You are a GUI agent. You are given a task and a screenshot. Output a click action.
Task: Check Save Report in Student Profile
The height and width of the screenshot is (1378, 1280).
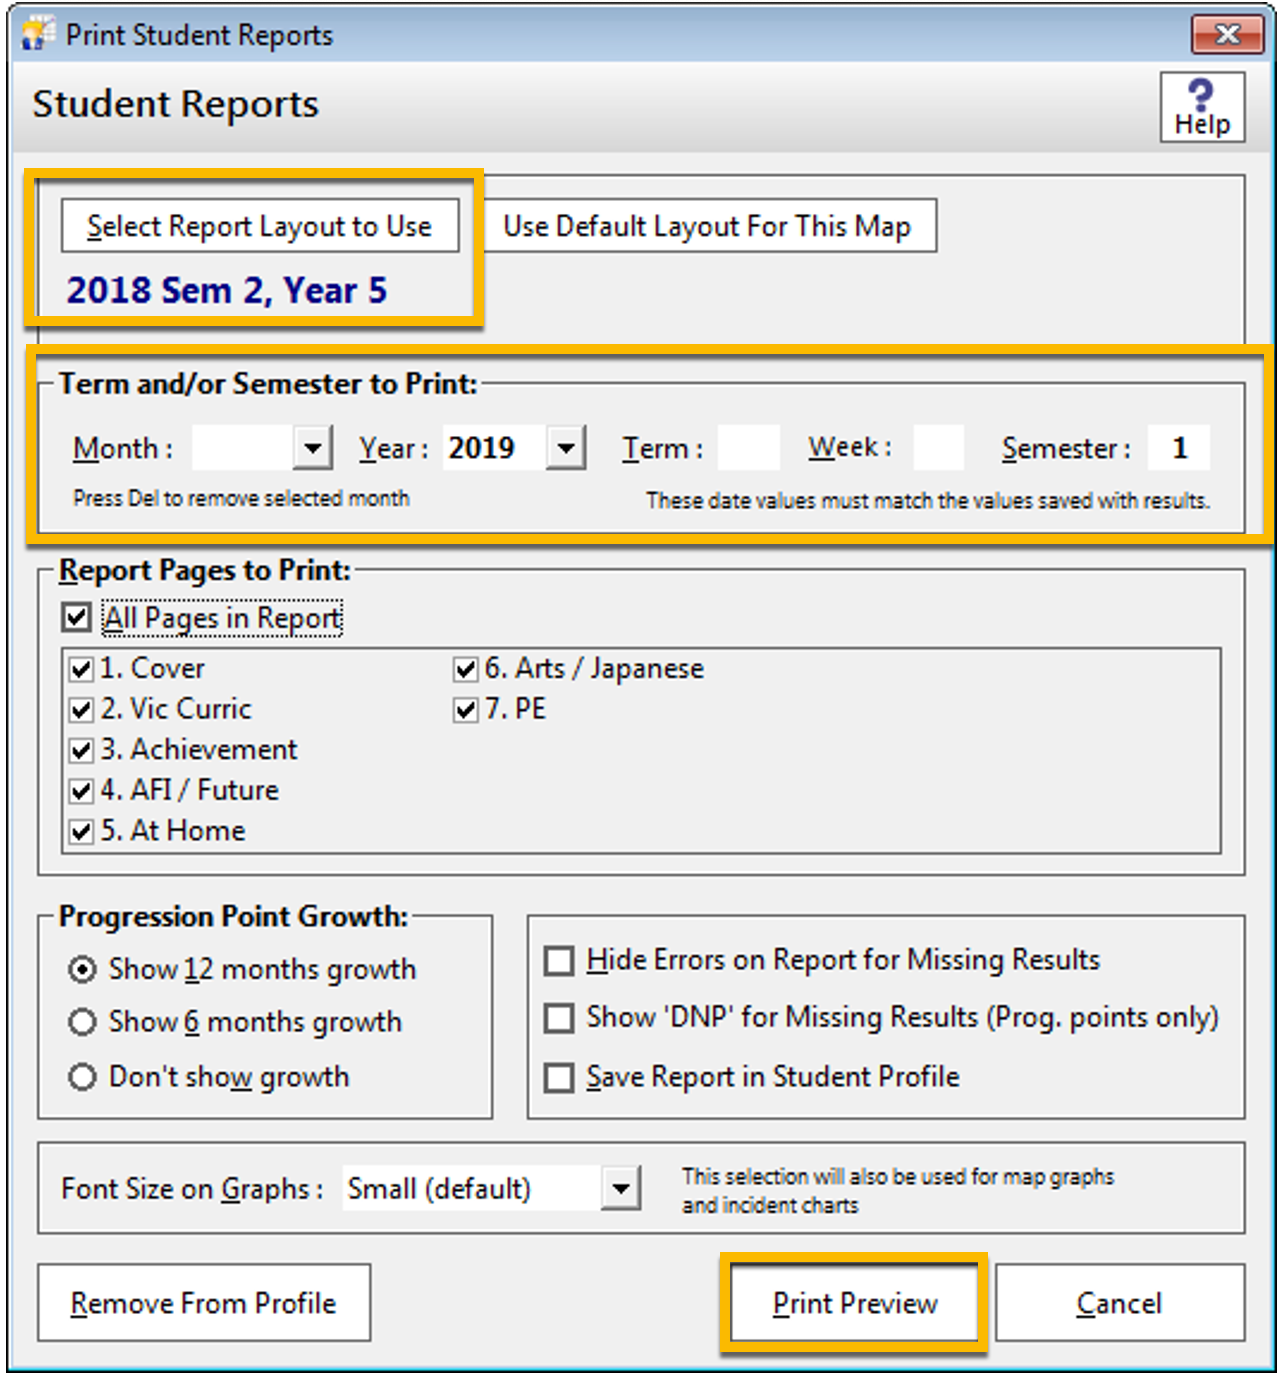[x=560, y=1076]
